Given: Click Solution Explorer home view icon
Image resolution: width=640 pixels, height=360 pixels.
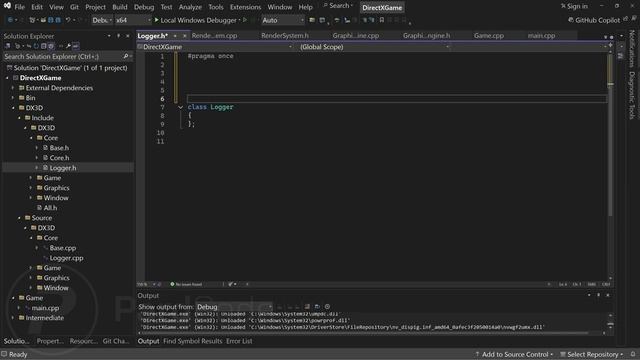Looking at the screenshot, I should [x=8, y=46].
